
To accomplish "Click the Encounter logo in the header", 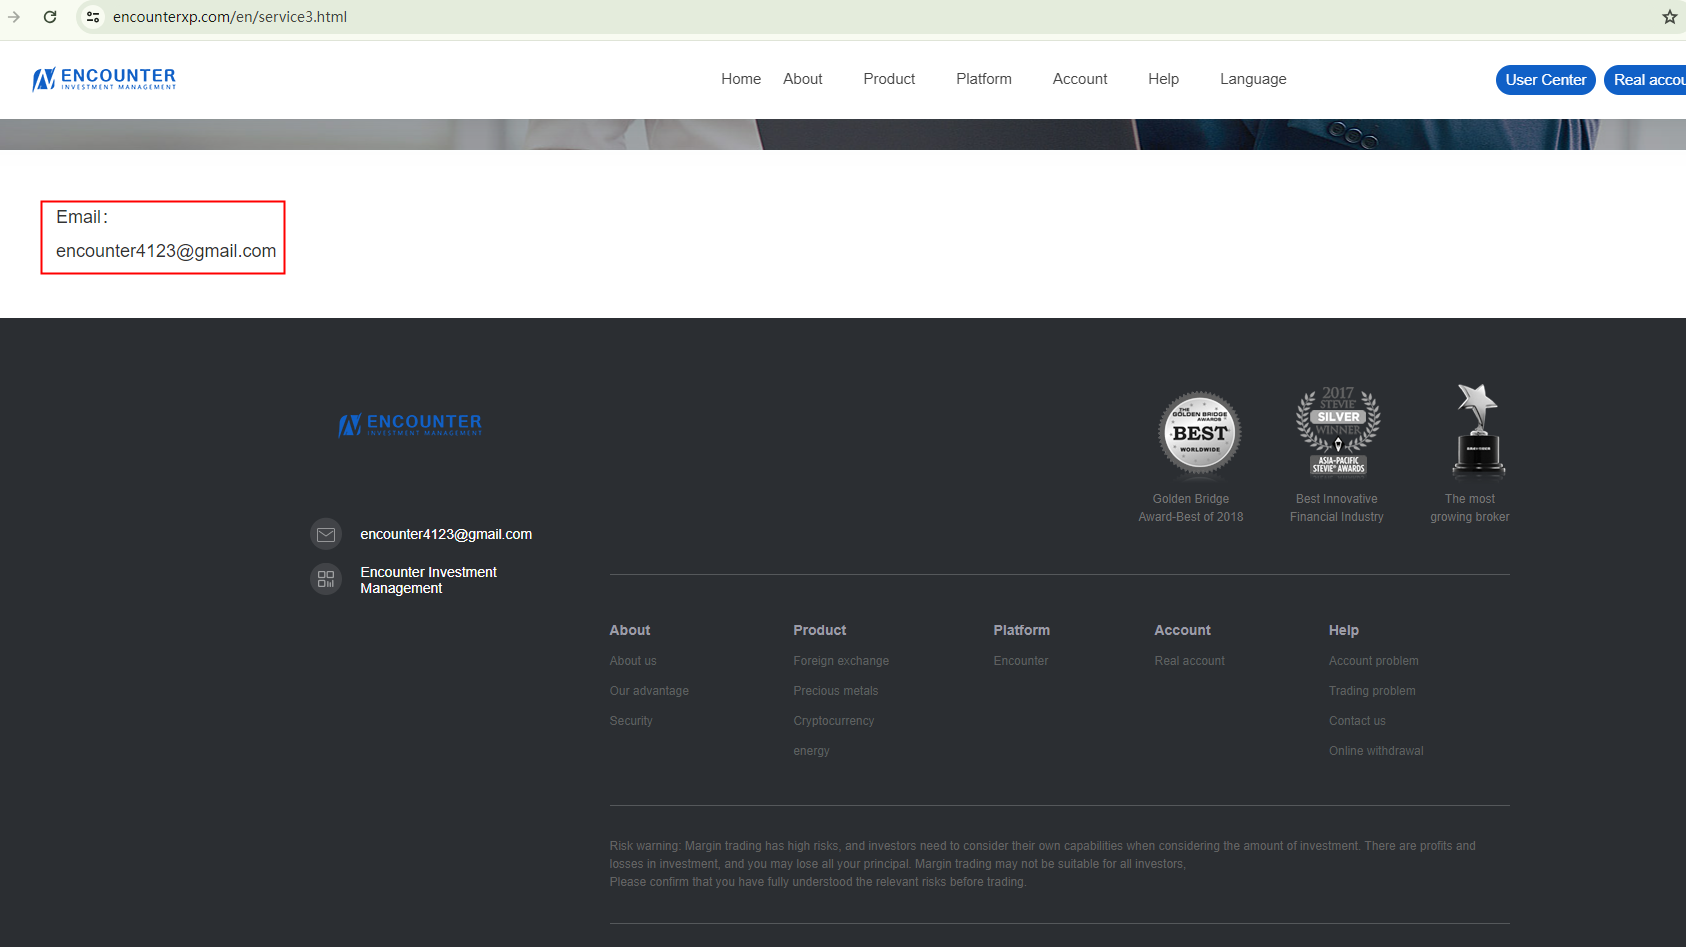I will click(x=104, y=79).
